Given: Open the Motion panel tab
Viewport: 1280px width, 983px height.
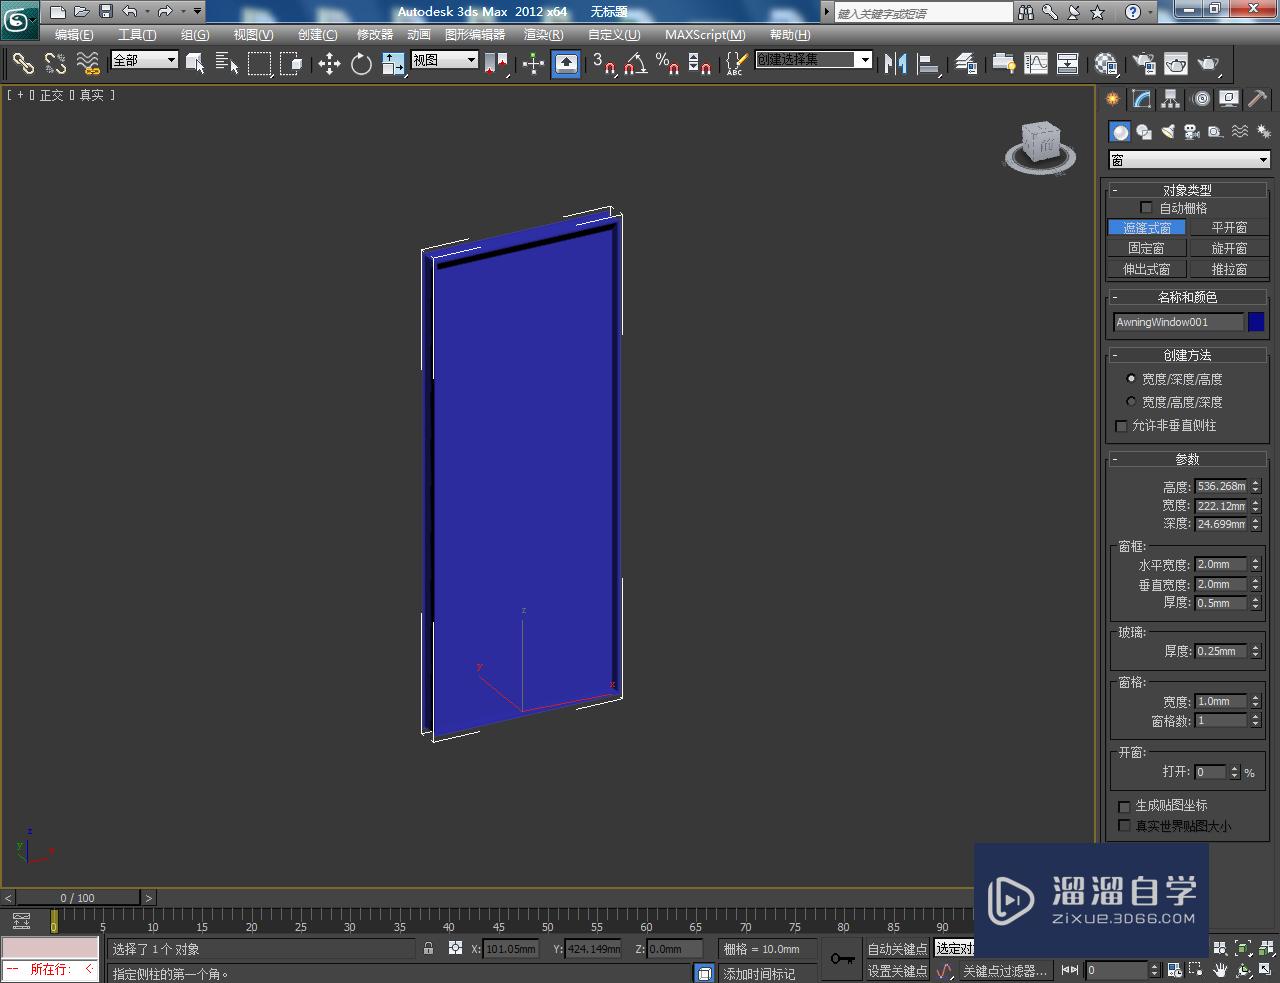Looking at the screenshot, I should tap(1201, 99).
